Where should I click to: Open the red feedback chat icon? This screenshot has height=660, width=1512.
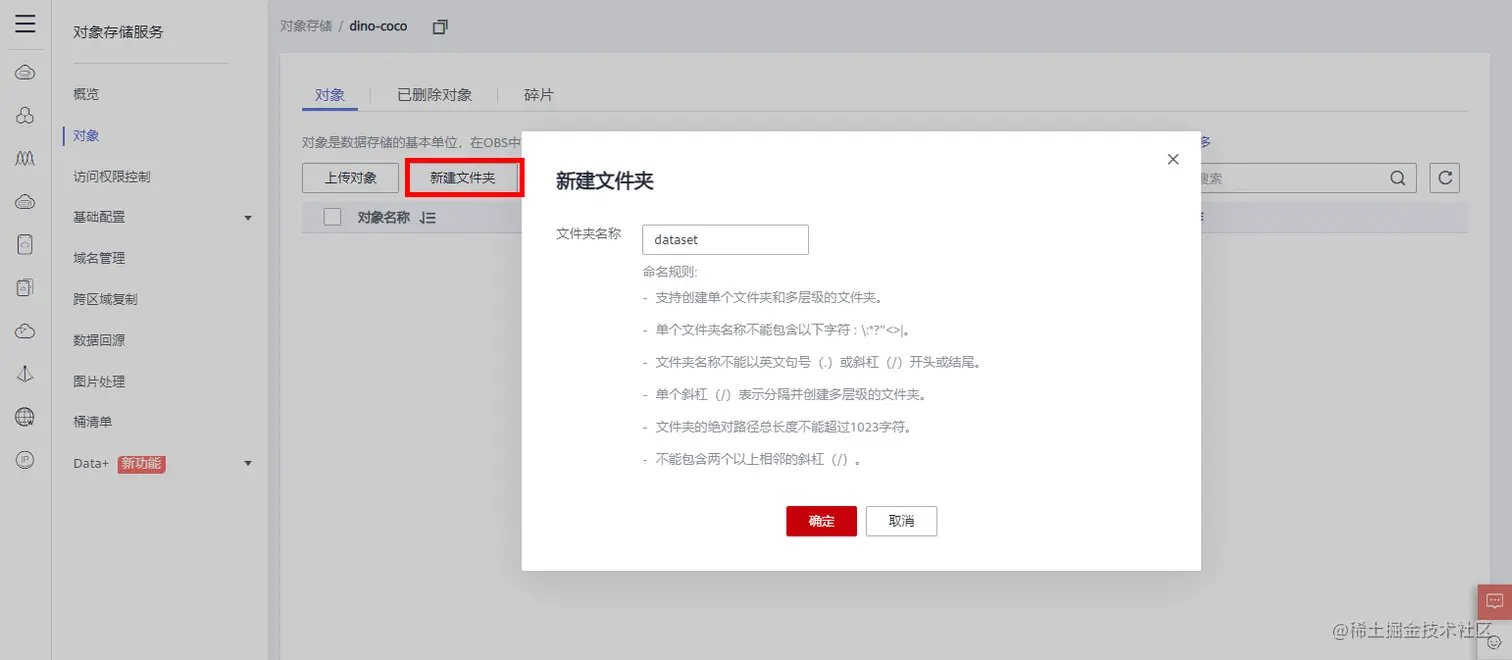(x=1494, y=601)
